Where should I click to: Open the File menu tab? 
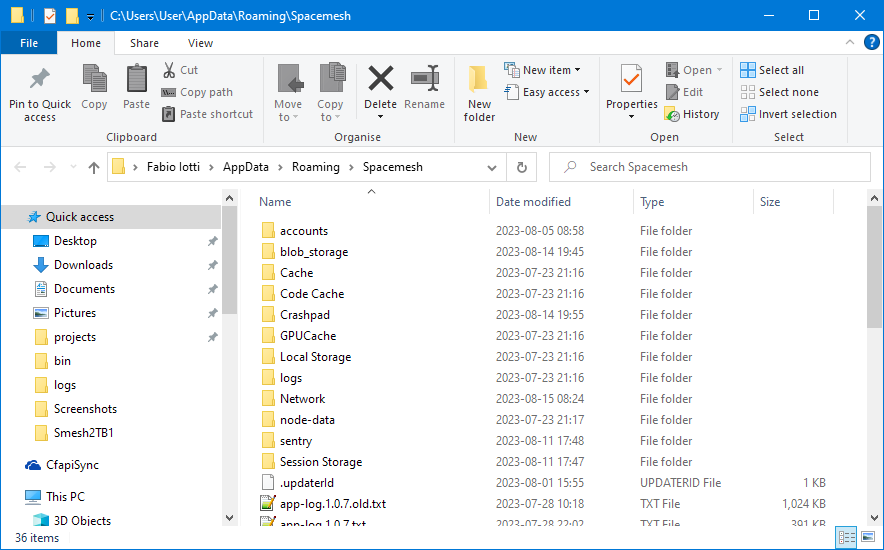point(29,43)
